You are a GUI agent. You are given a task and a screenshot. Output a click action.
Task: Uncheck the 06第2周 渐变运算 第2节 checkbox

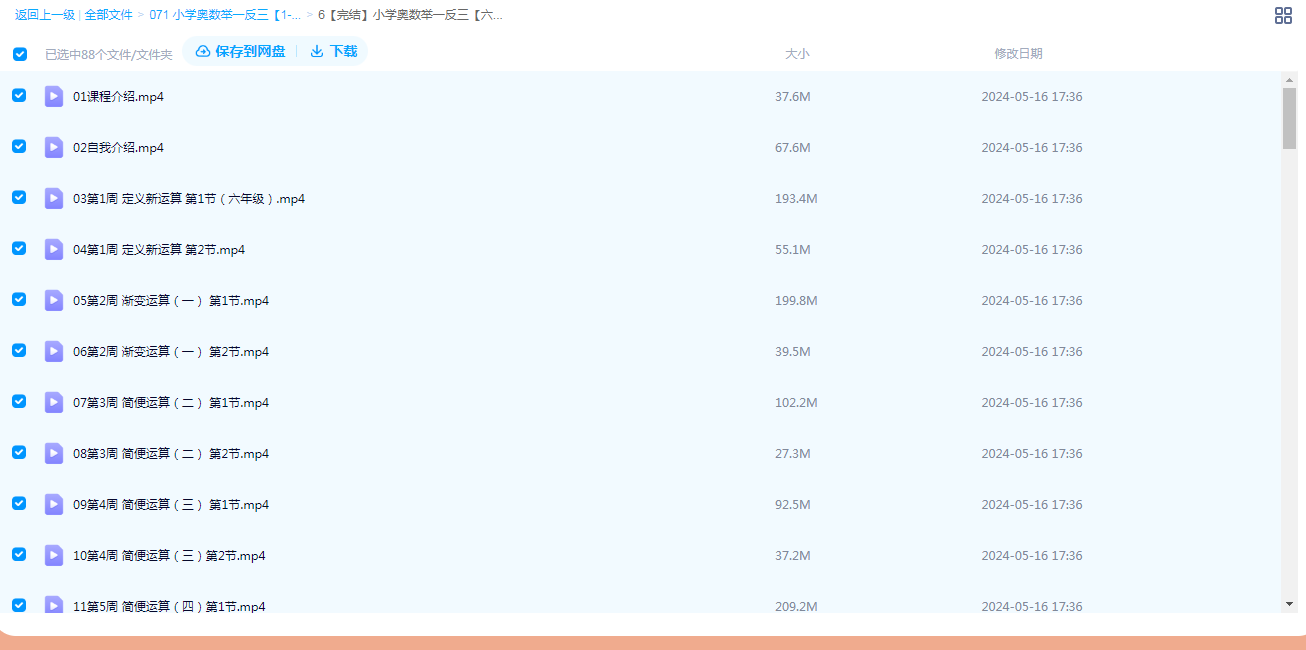(x=19, y=350)
